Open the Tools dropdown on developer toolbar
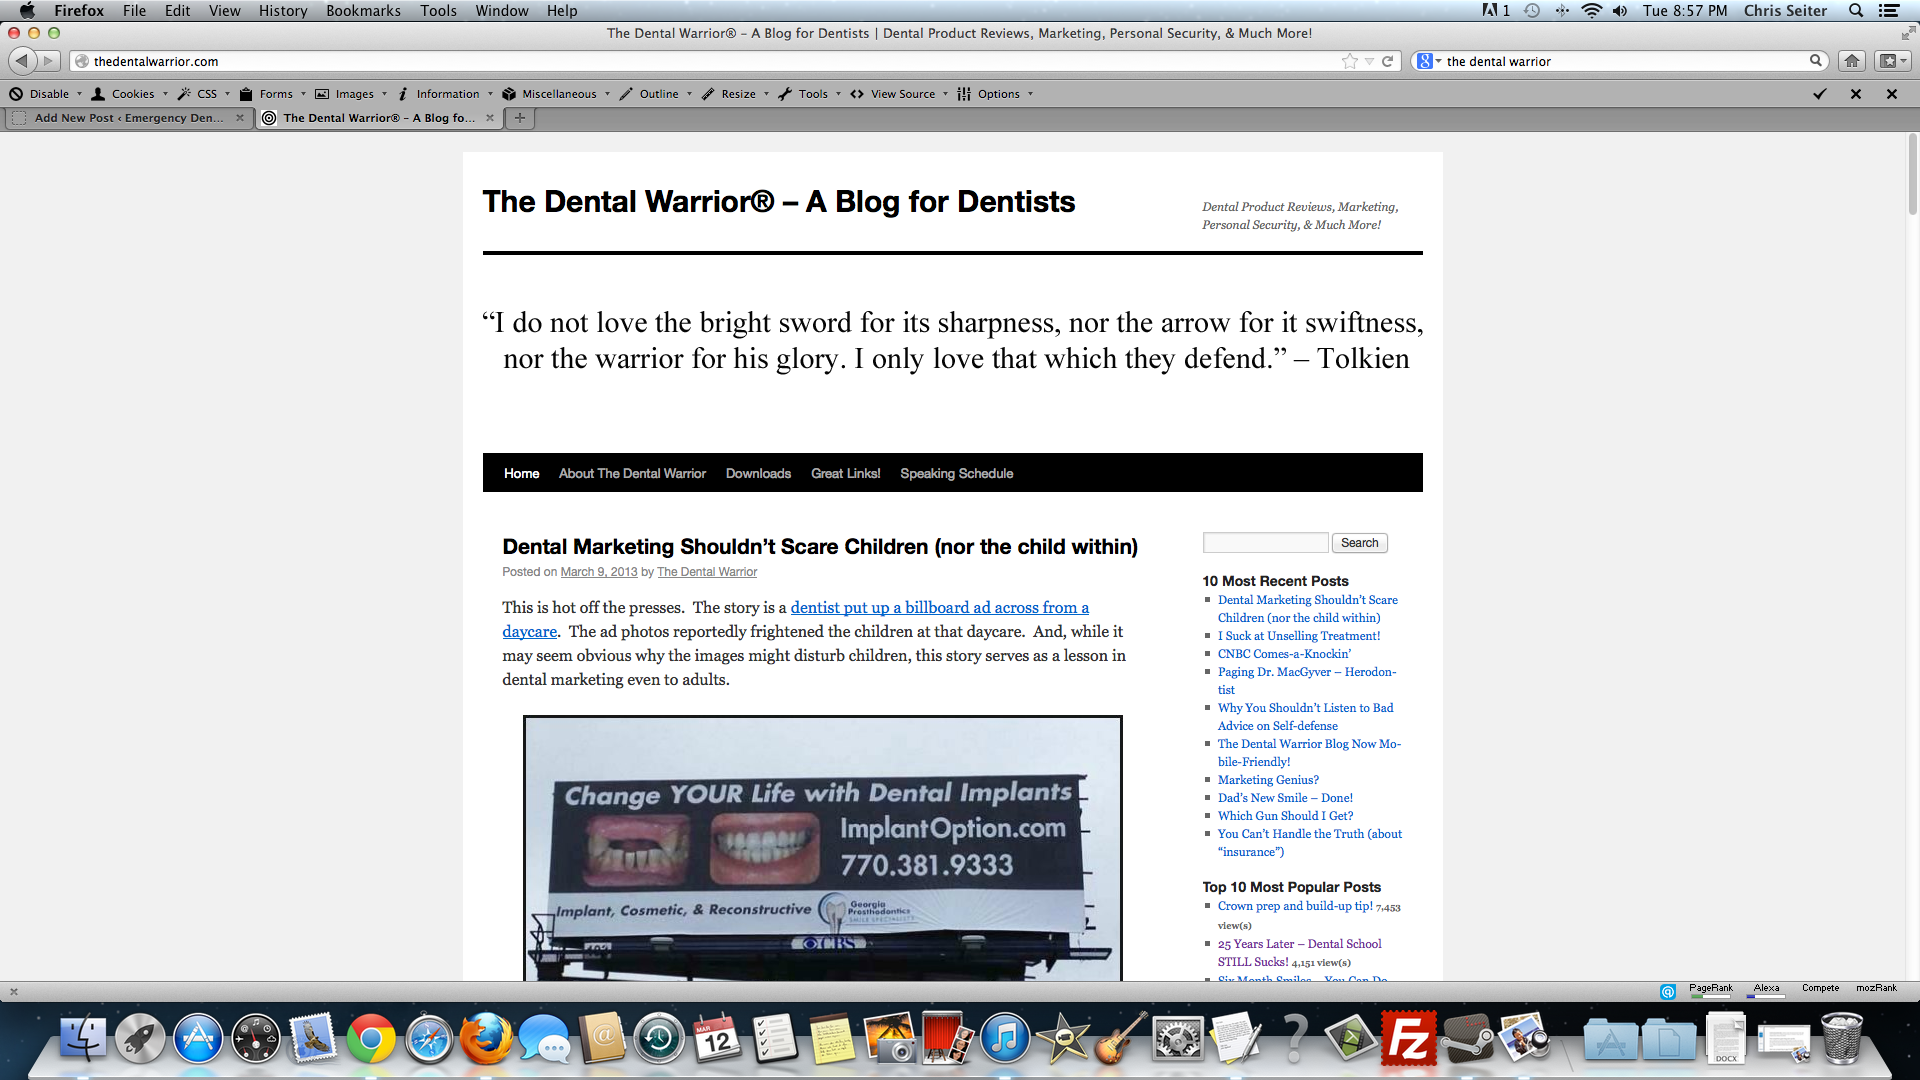This screenshot has height=1080, width=1920. [x=810, y=94]
